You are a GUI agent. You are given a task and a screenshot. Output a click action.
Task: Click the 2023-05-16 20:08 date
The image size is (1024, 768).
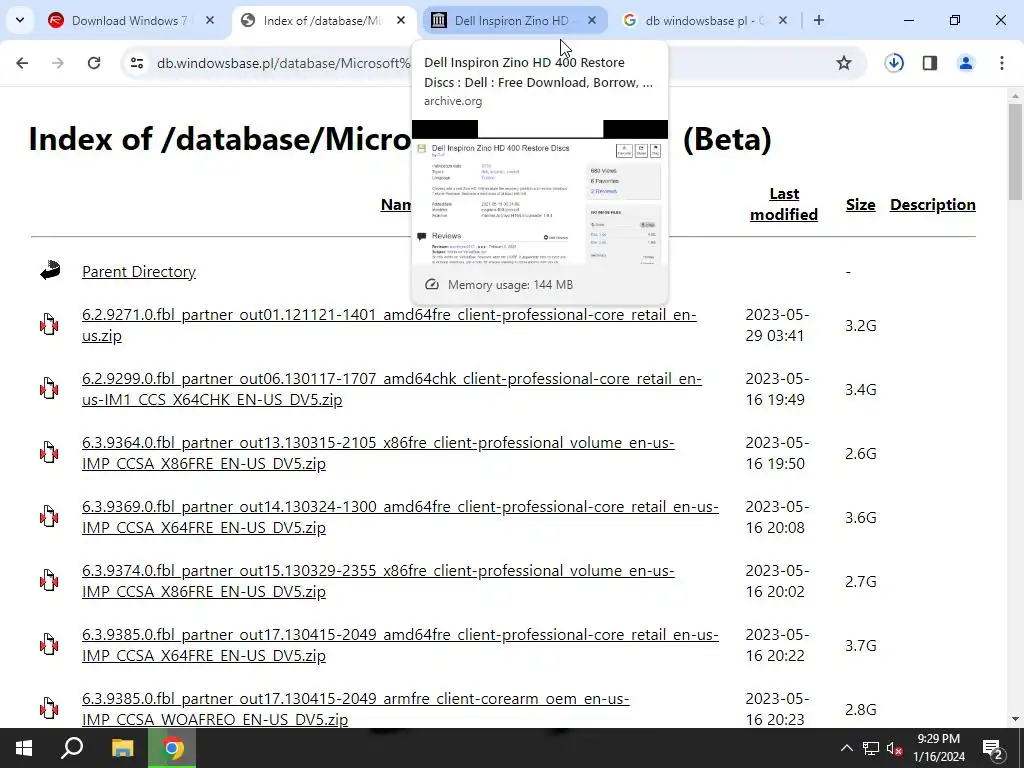pos(777,517)
